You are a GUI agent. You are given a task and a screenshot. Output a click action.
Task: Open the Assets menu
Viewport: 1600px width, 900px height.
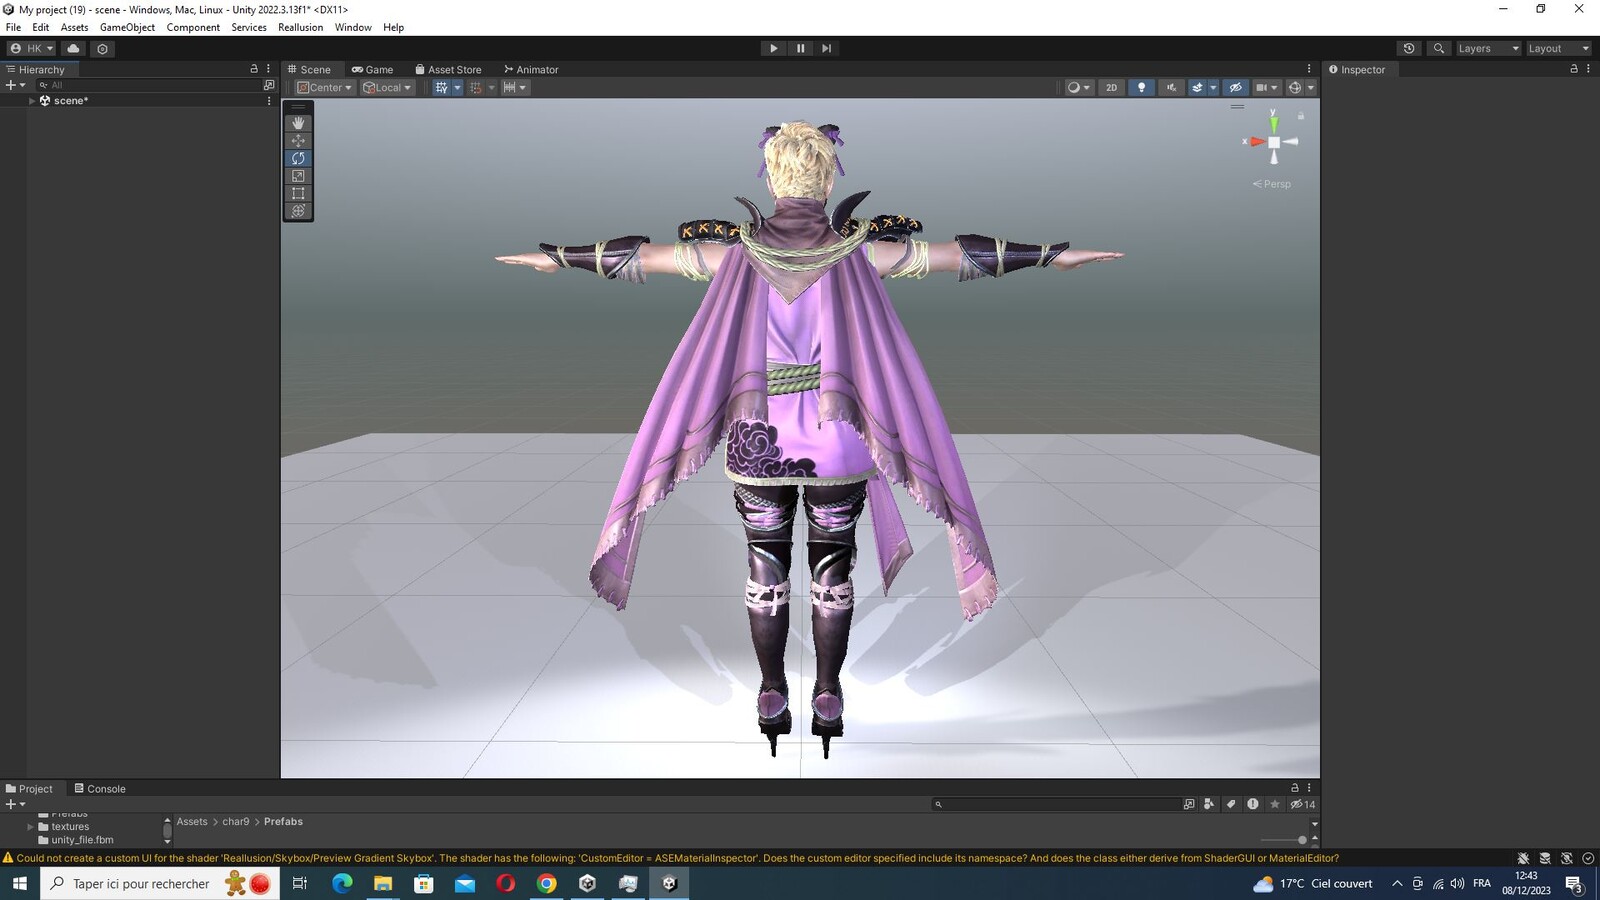click(x=74, y=27)
